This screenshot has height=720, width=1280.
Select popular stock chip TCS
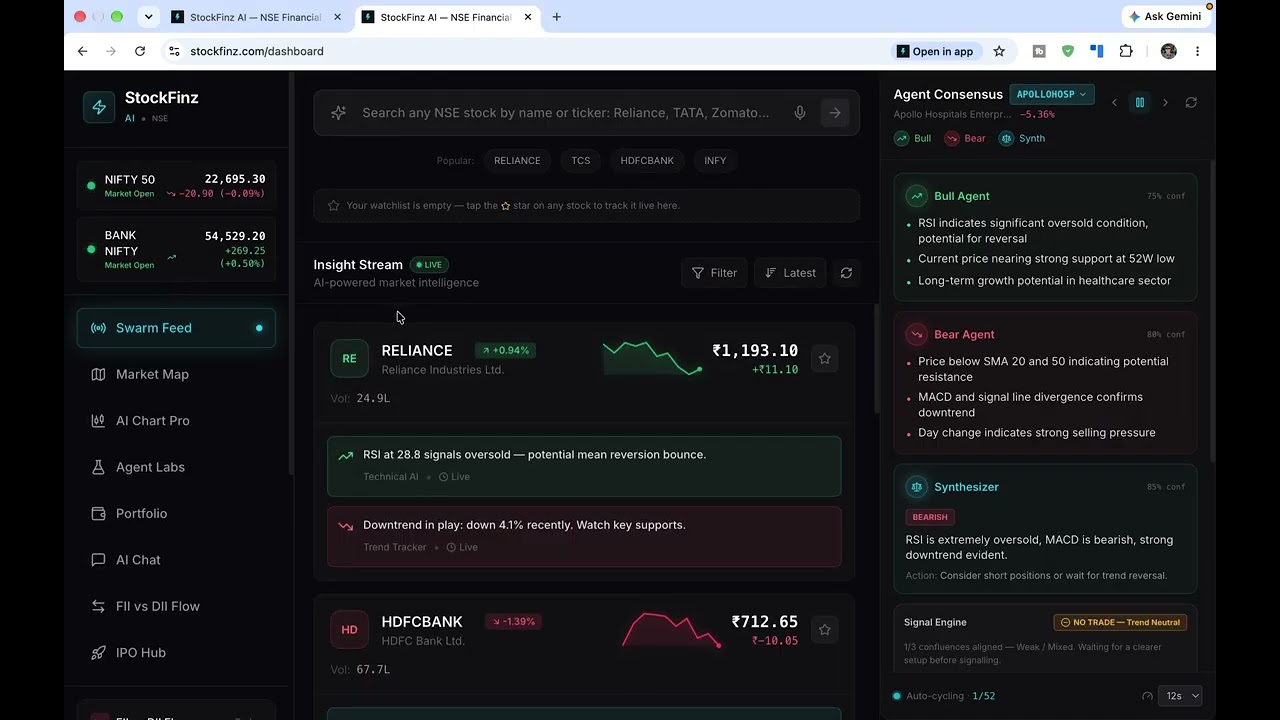pos(581,160)
